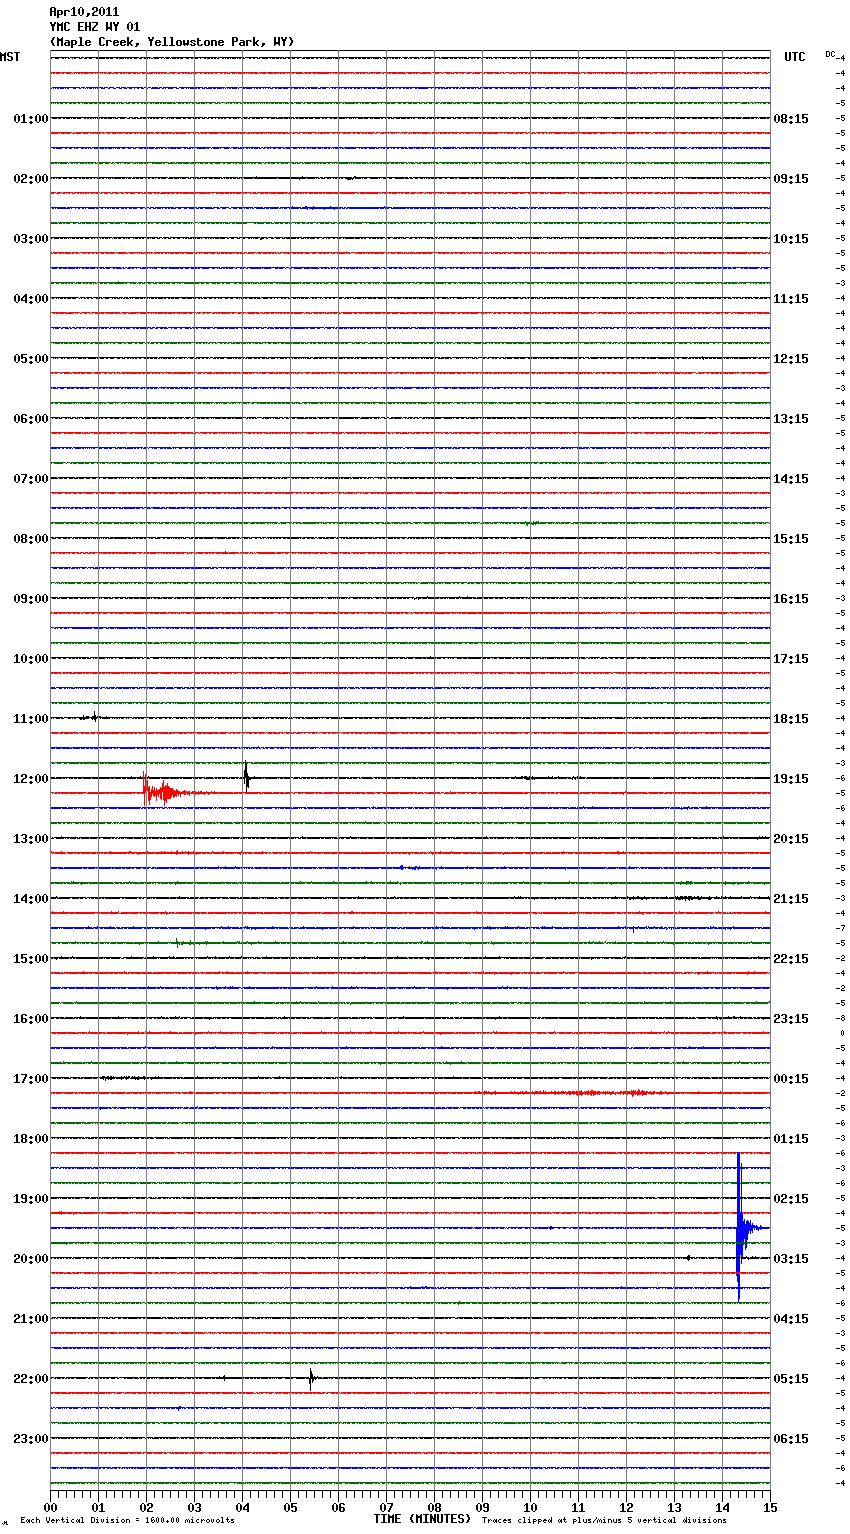Select the 11:00 MST time label
850x1534 pixels.
pos(30,719)
